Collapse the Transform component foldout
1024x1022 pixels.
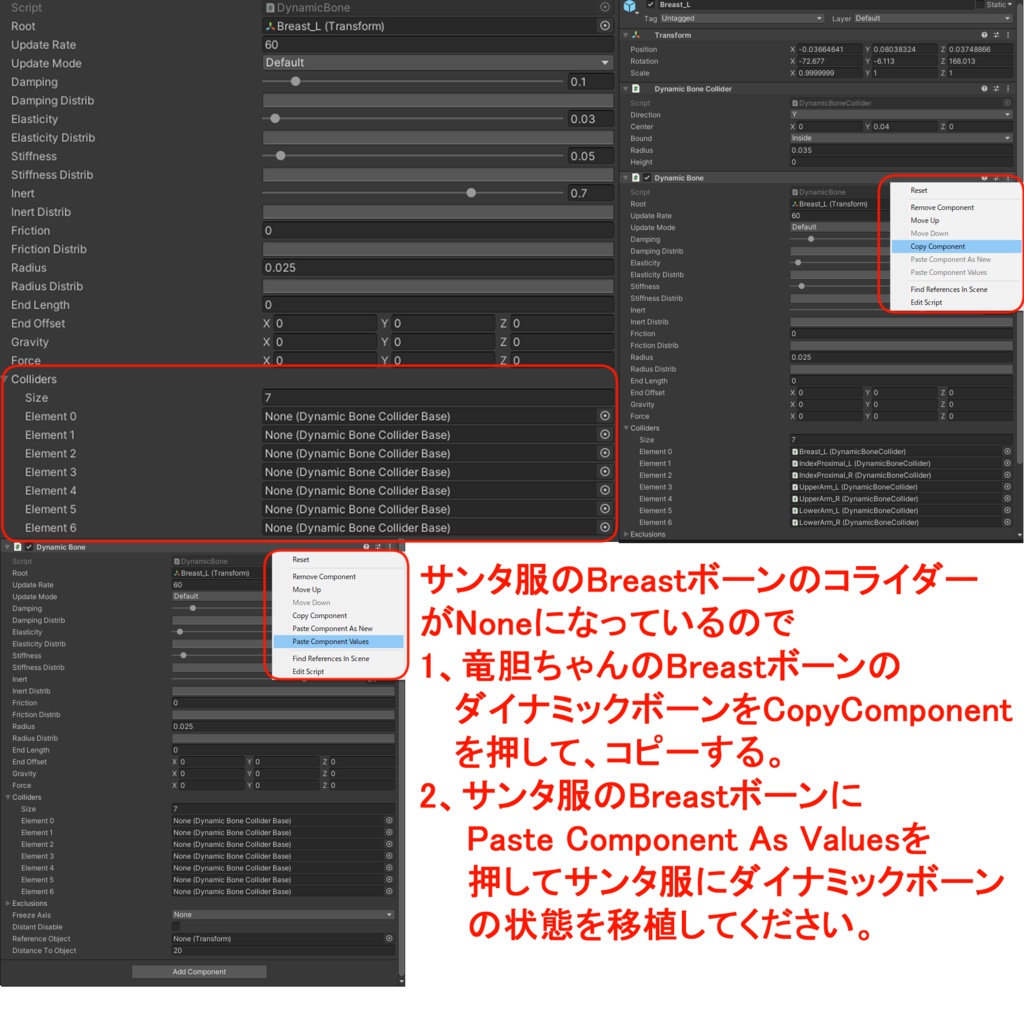click(626, 35)
